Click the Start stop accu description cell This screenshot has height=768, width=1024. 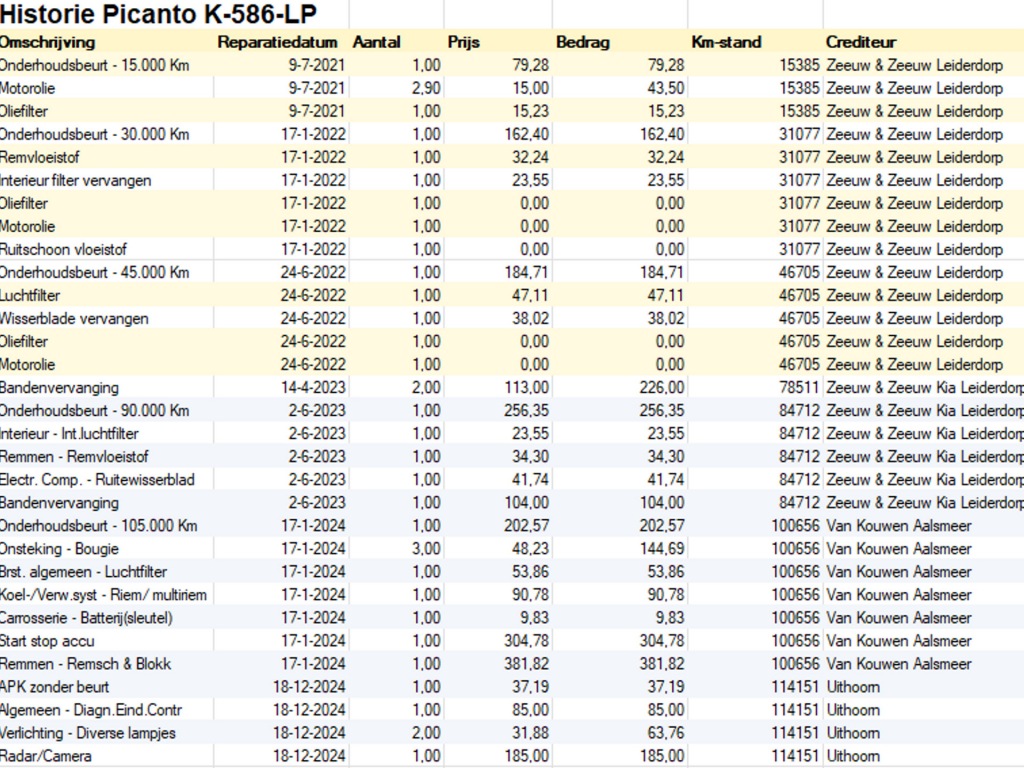[48, 641]
